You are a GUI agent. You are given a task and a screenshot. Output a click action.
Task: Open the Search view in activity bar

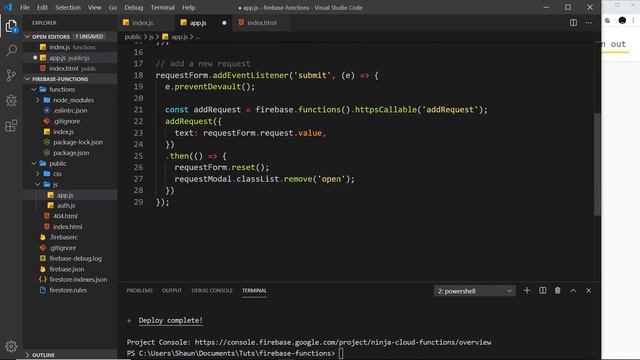pyautogui.click(x=11, y=51)
